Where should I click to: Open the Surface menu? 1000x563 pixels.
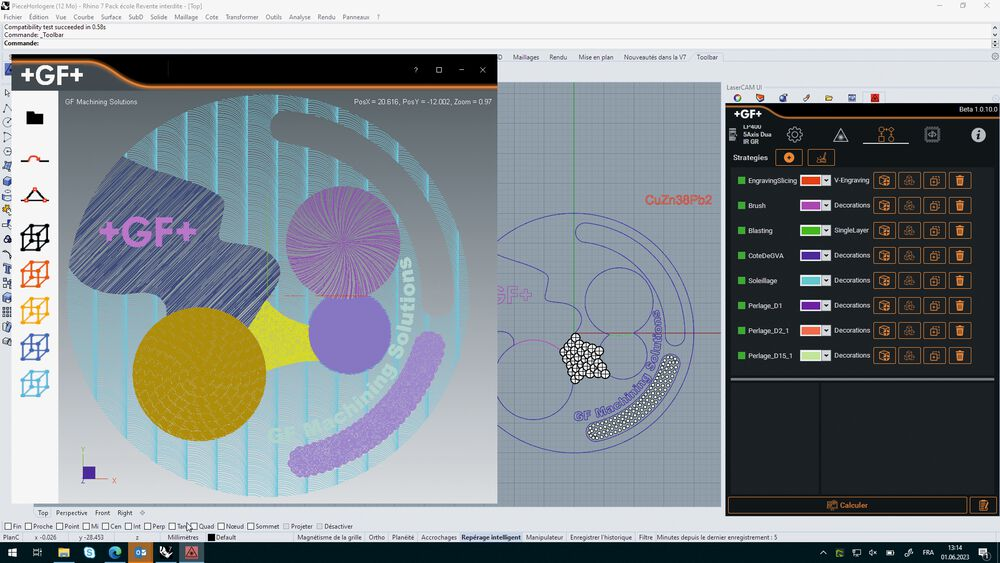pos(111,17)
